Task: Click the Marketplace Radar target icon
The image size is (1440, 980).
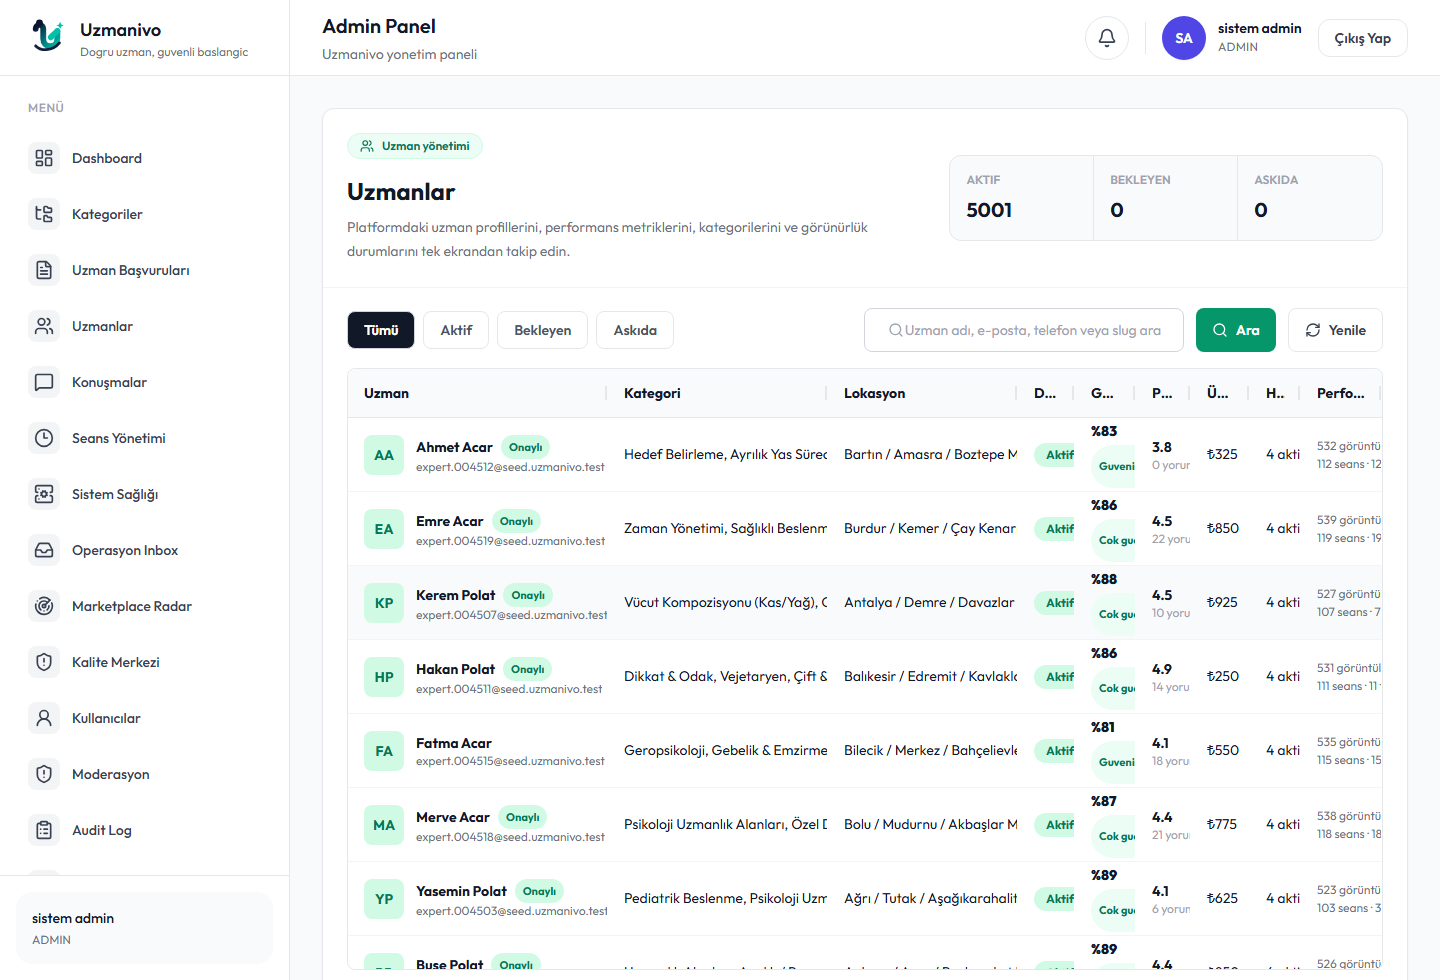Action: 44,606
